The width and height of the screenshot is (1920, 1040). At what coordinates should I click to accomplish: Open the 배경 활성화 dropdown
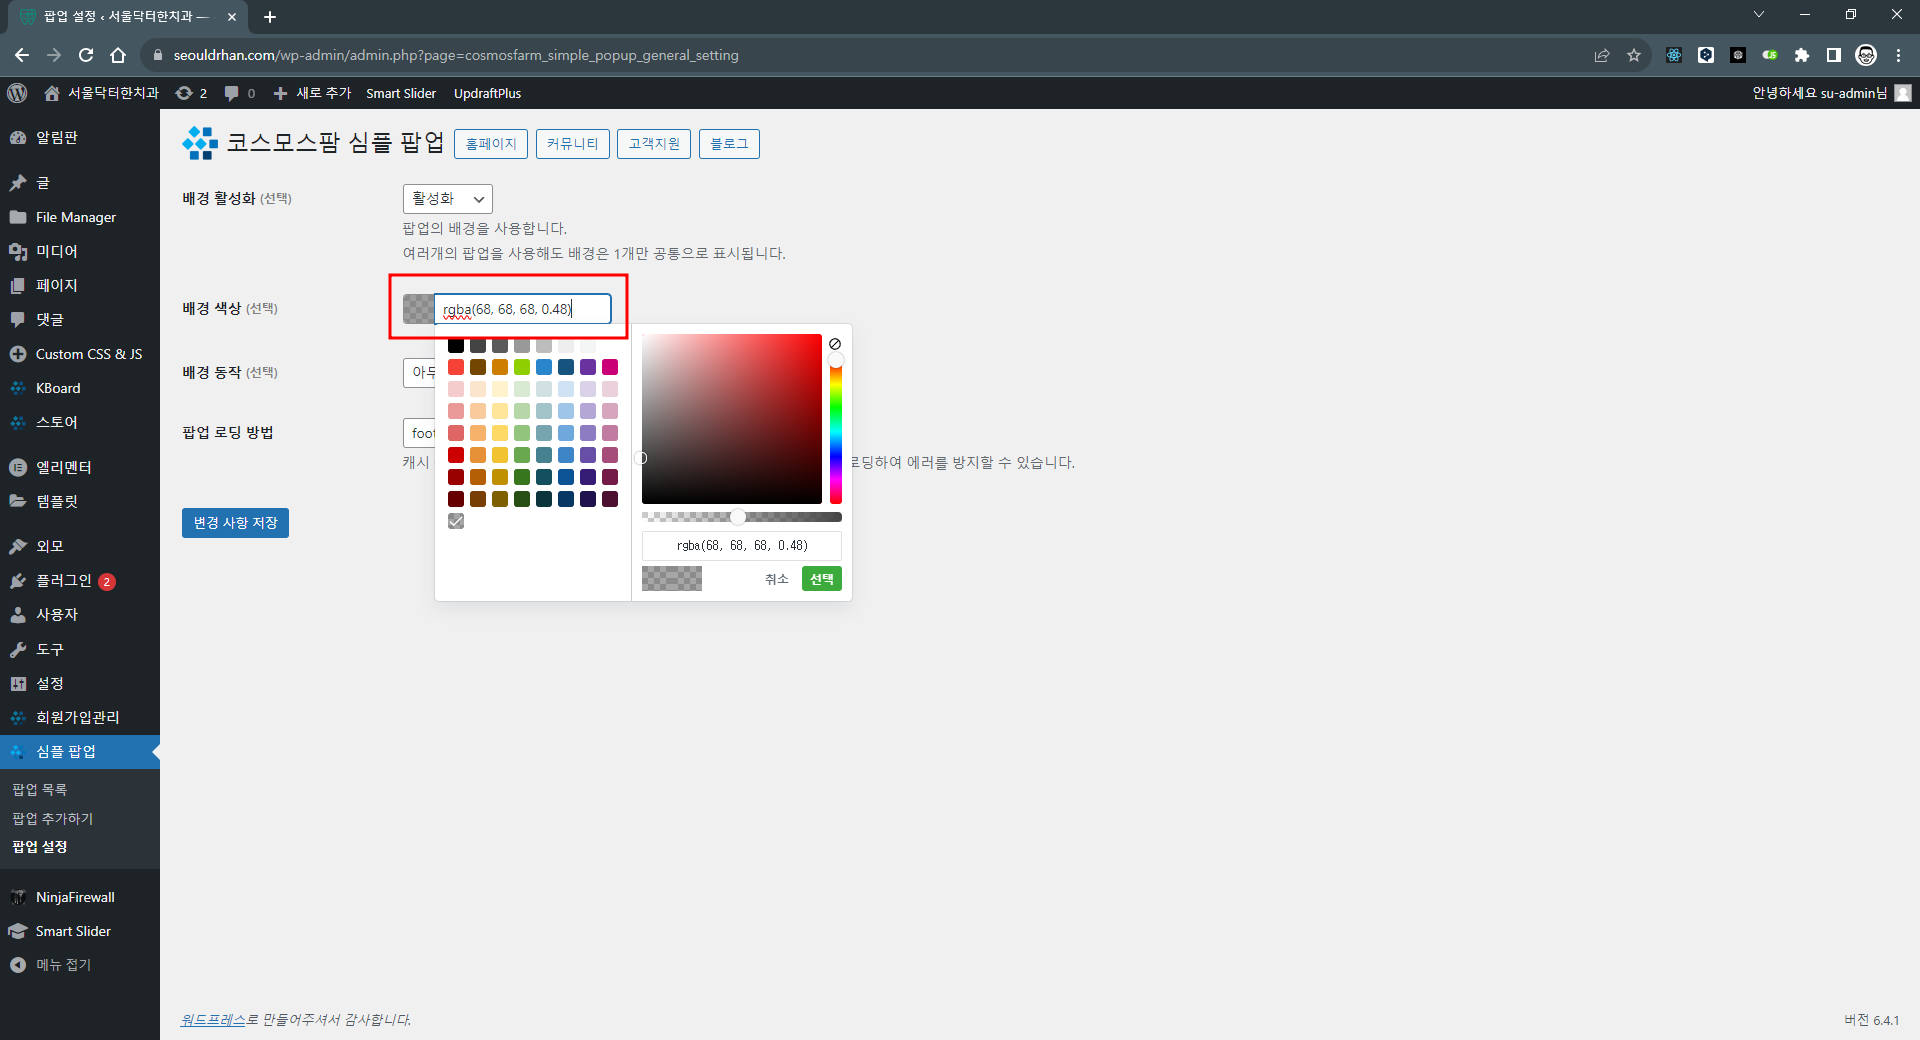click(x=447, y=199)
